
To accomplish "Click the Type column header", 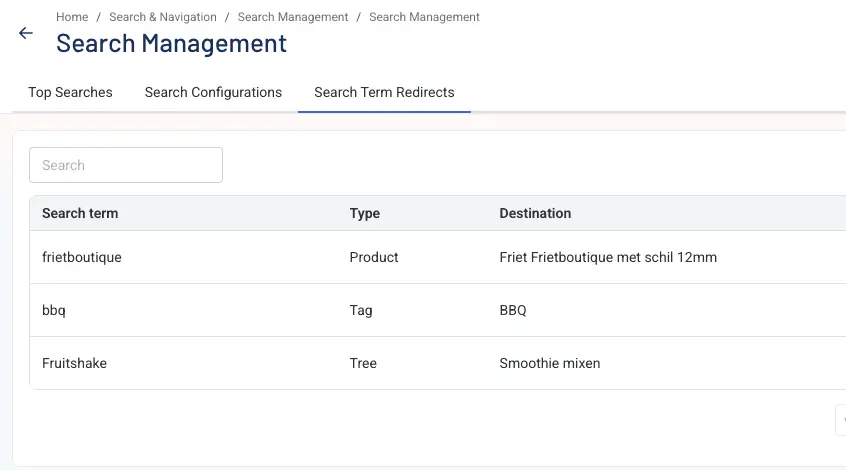I will click(364, 213).
